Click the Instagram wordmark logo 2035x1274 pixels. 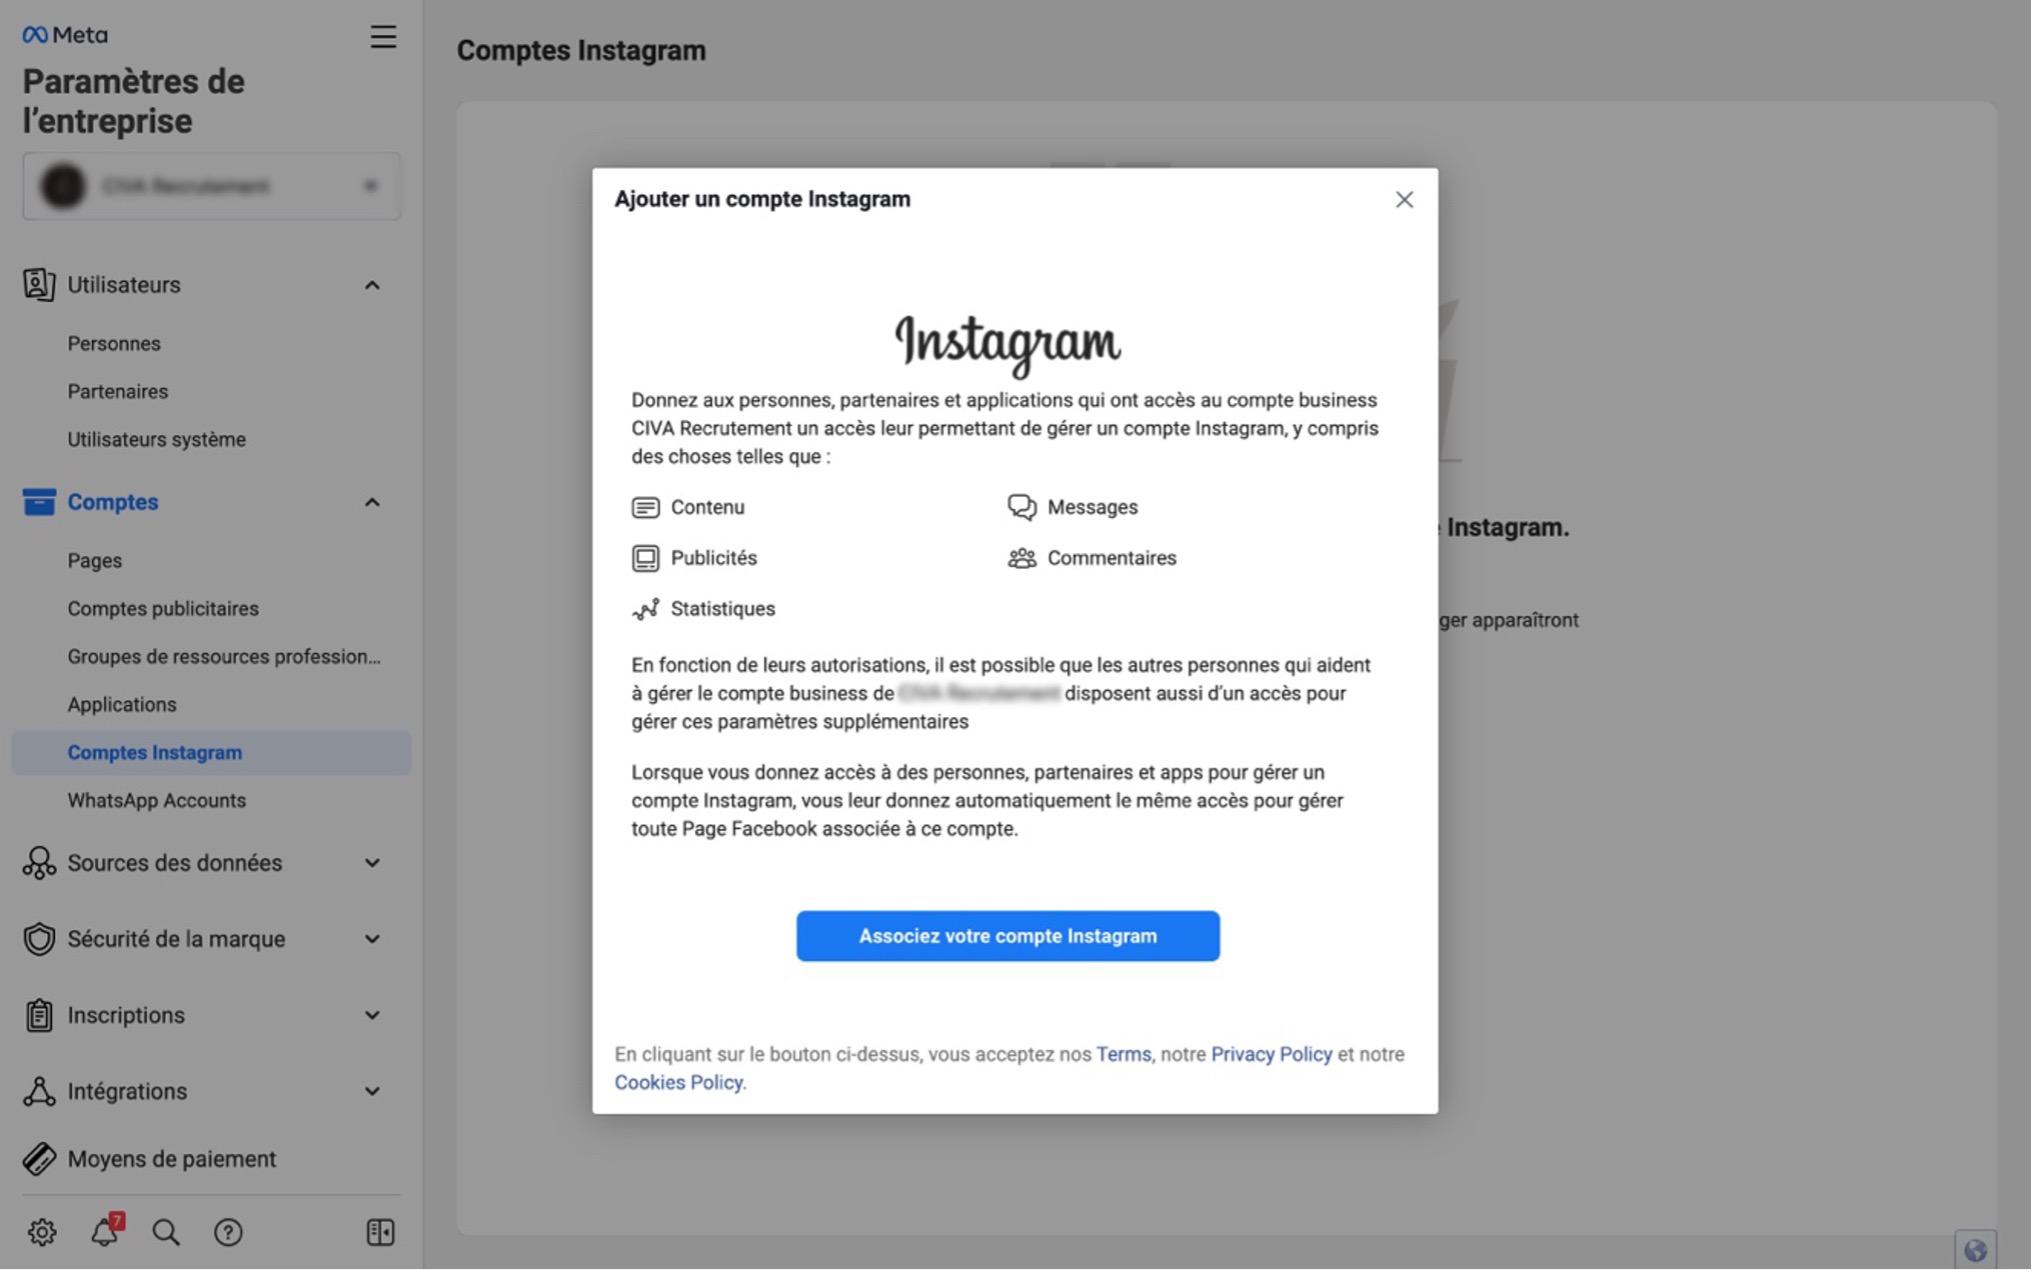click(x=1009, y=346)
